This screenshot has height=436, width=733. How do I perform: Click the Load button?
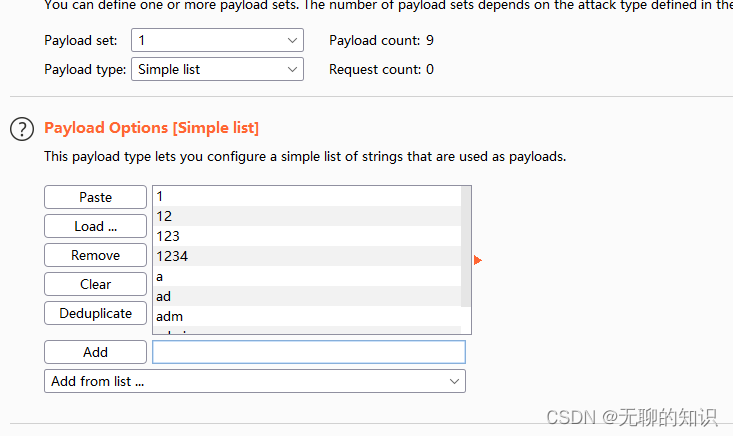point(96,226)
